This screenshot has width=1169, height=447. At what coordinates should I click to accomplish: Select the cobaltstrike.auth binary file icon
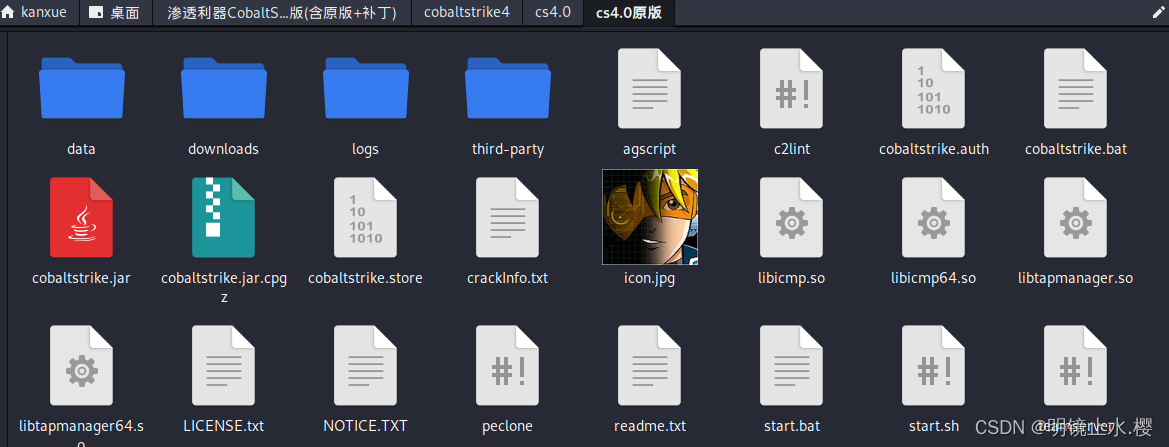933,88
